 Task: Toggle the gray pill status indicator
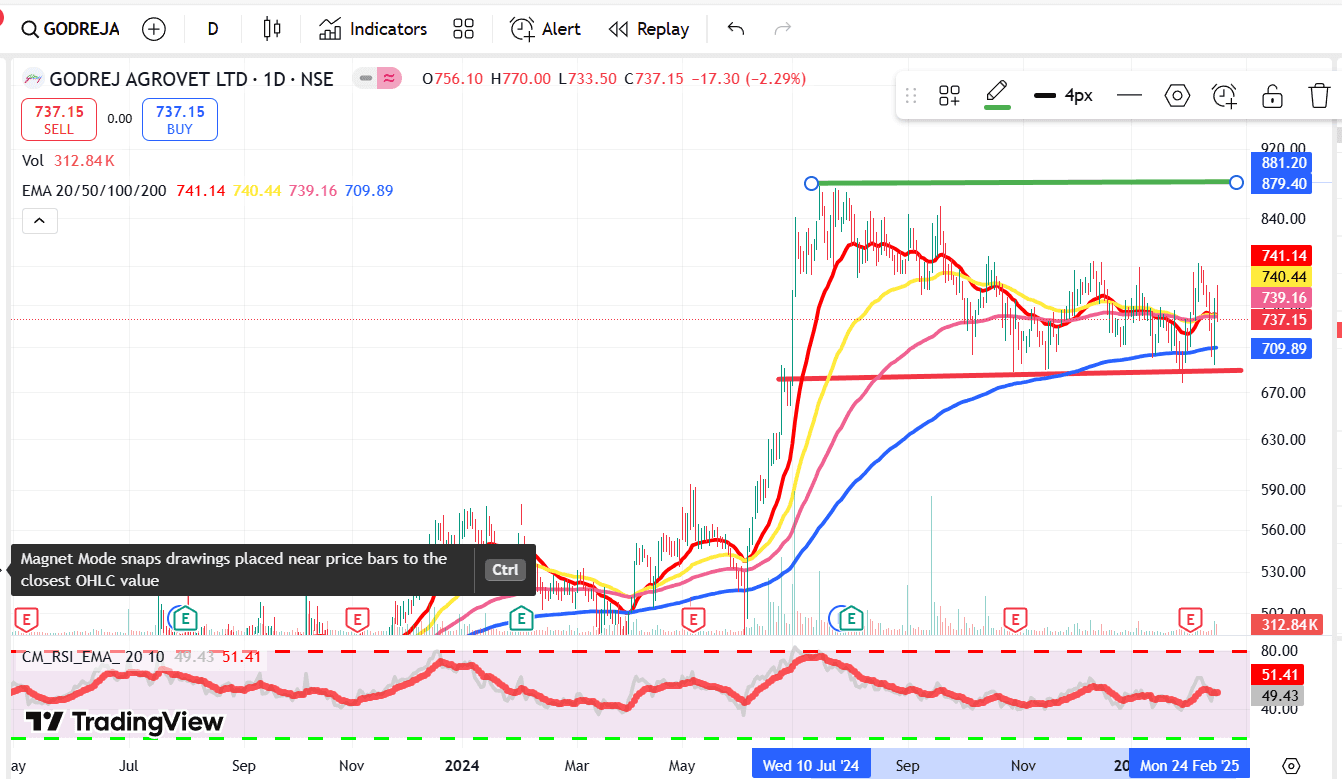[366, 78]
